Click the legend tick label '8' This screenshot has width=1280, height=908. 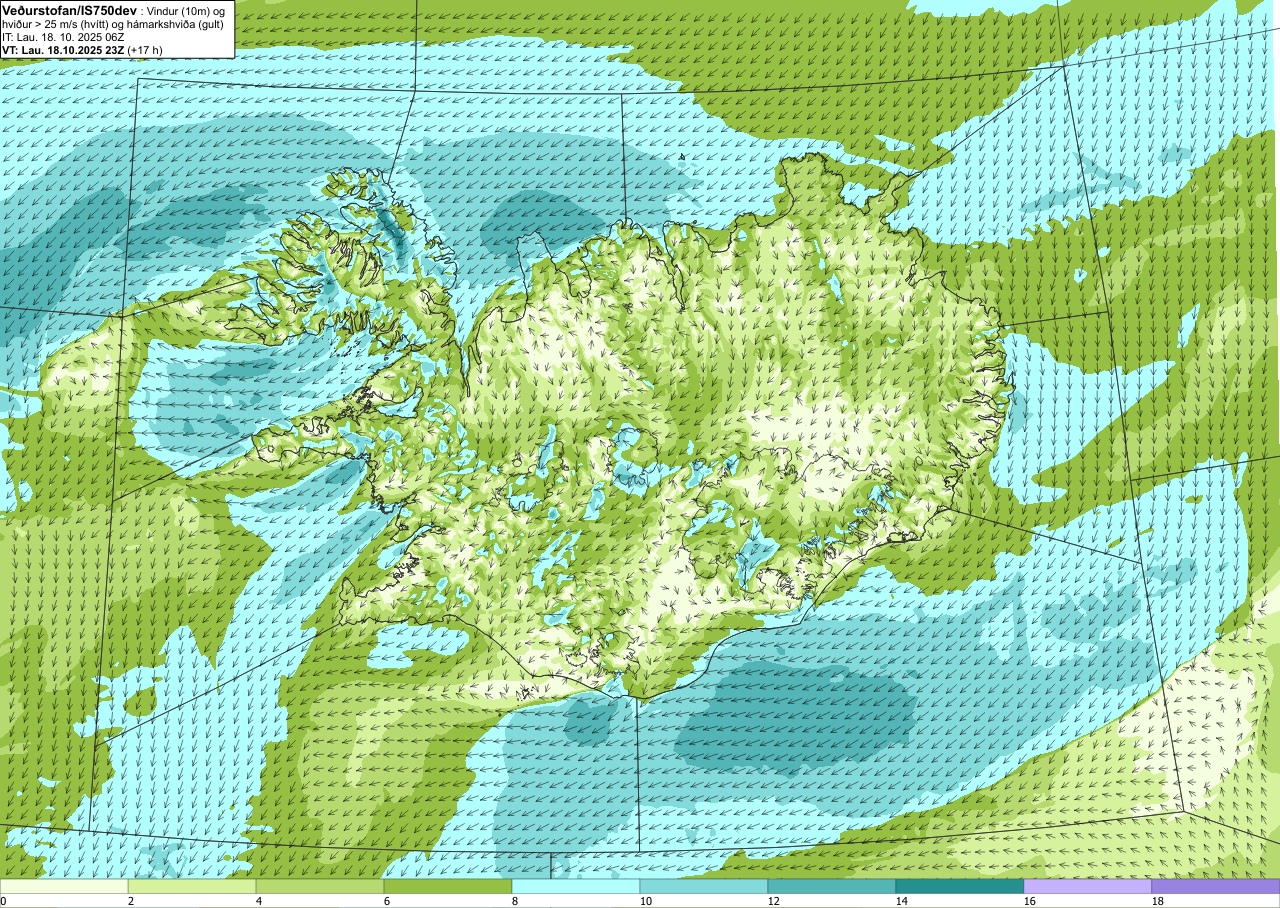click(515, 901)
